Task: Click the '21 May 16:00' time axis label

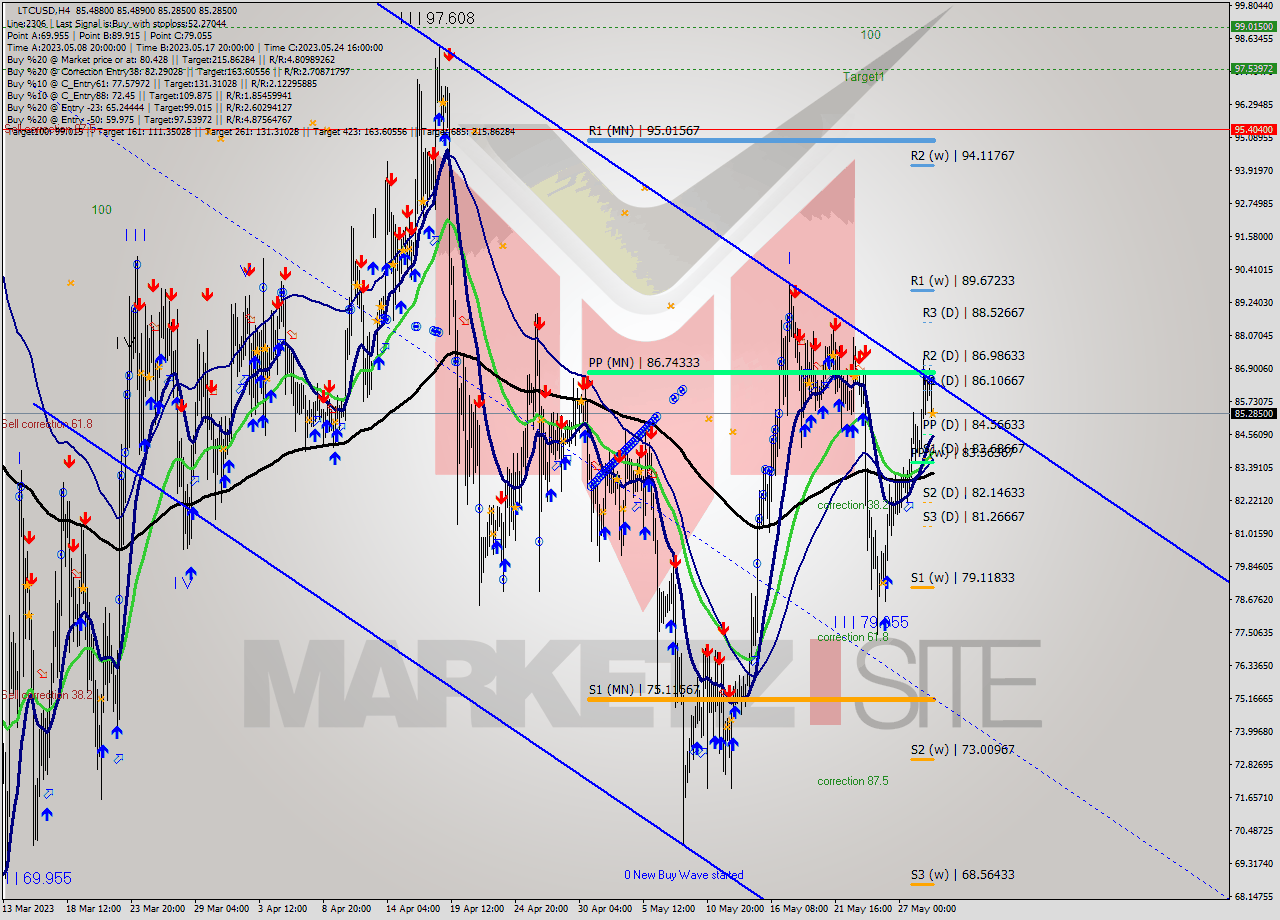Action: coord(863,909)
